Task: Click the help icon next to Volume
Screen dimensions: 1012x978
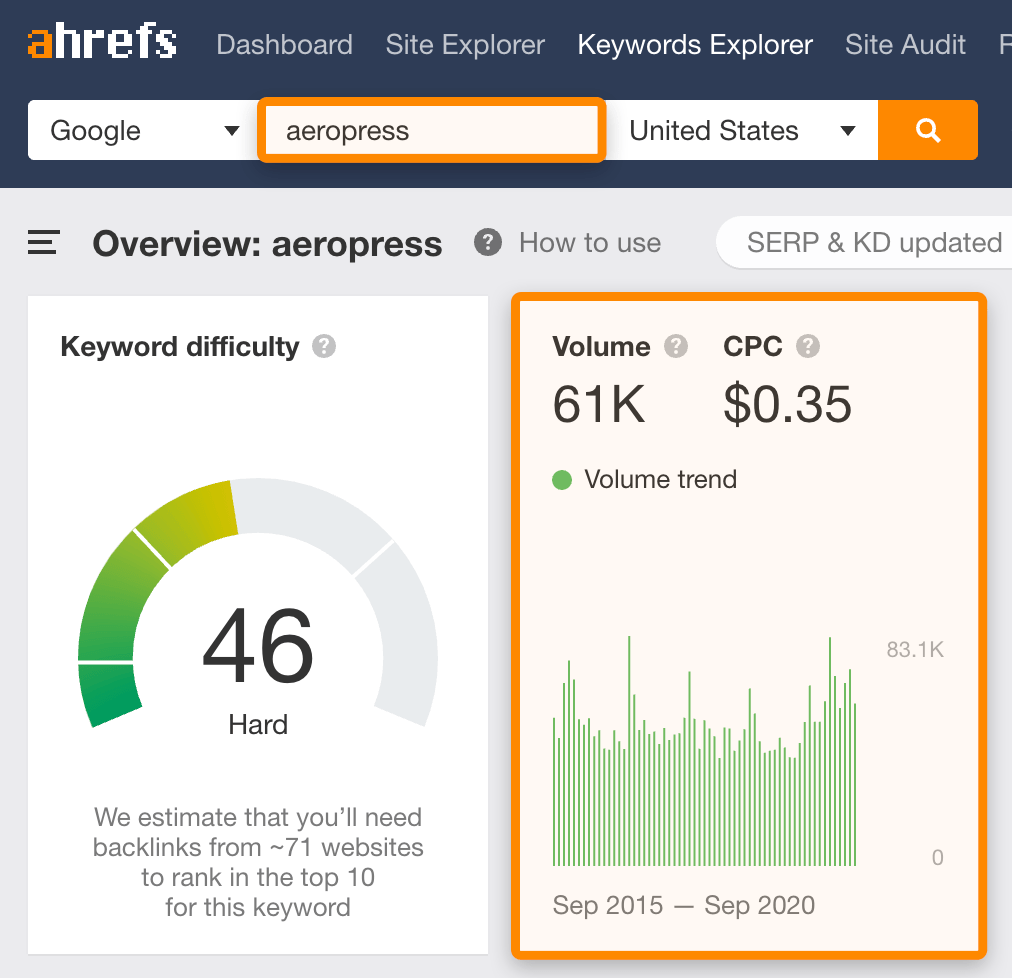Action: pyautogui.click(x=676, y=347)
